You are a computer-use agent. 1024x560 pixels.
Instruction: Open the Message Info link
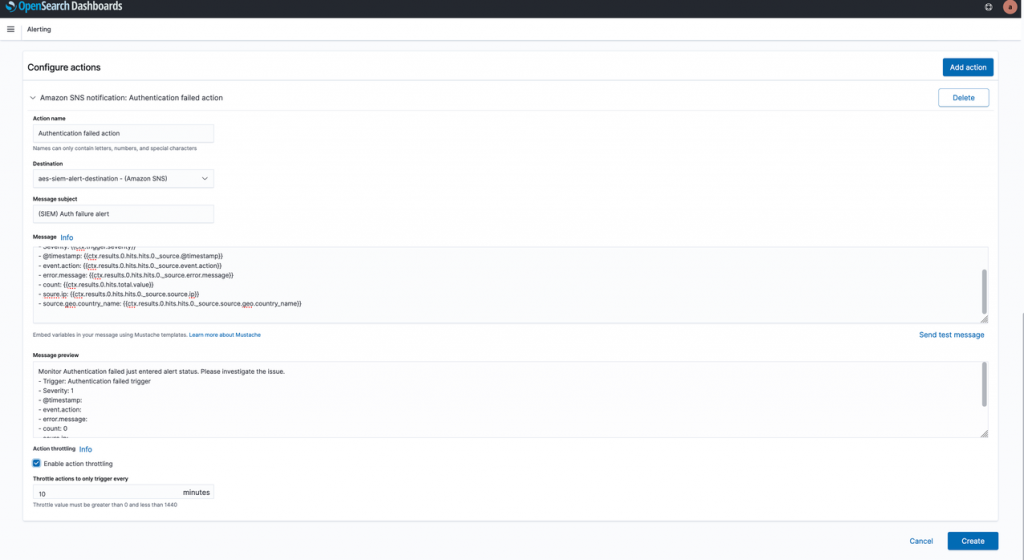tap(67, 238)
